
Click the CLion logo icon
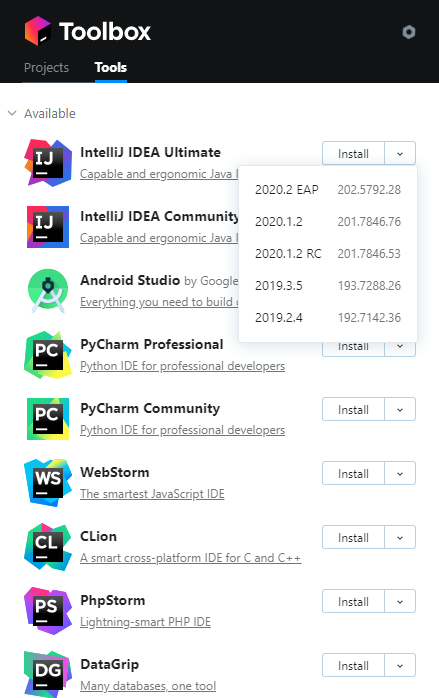[x=48, y=547]
